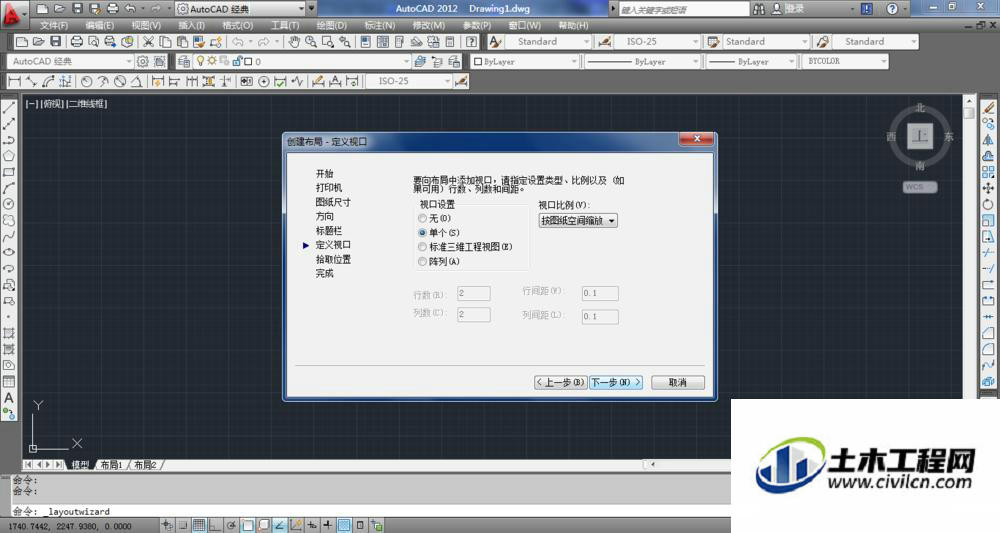Open the Properties palette icon
1000x533 pixels.
(365, 42)
